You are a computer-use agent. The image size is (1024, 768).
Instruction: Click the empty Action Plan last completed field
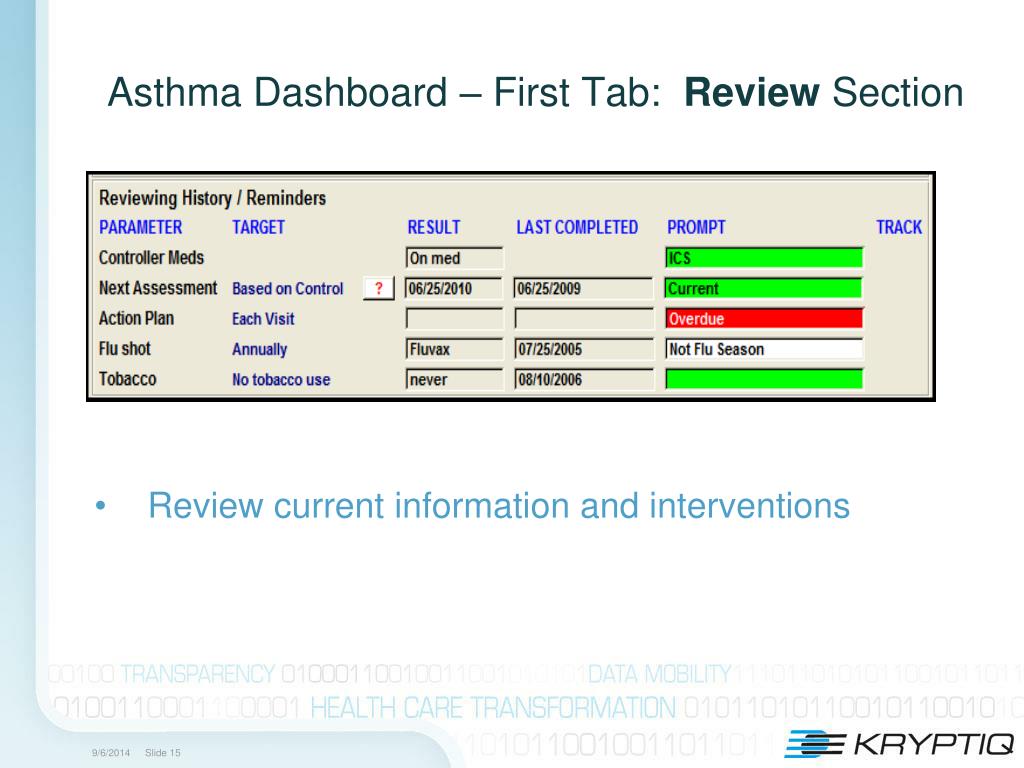click(x=584, y=319)
